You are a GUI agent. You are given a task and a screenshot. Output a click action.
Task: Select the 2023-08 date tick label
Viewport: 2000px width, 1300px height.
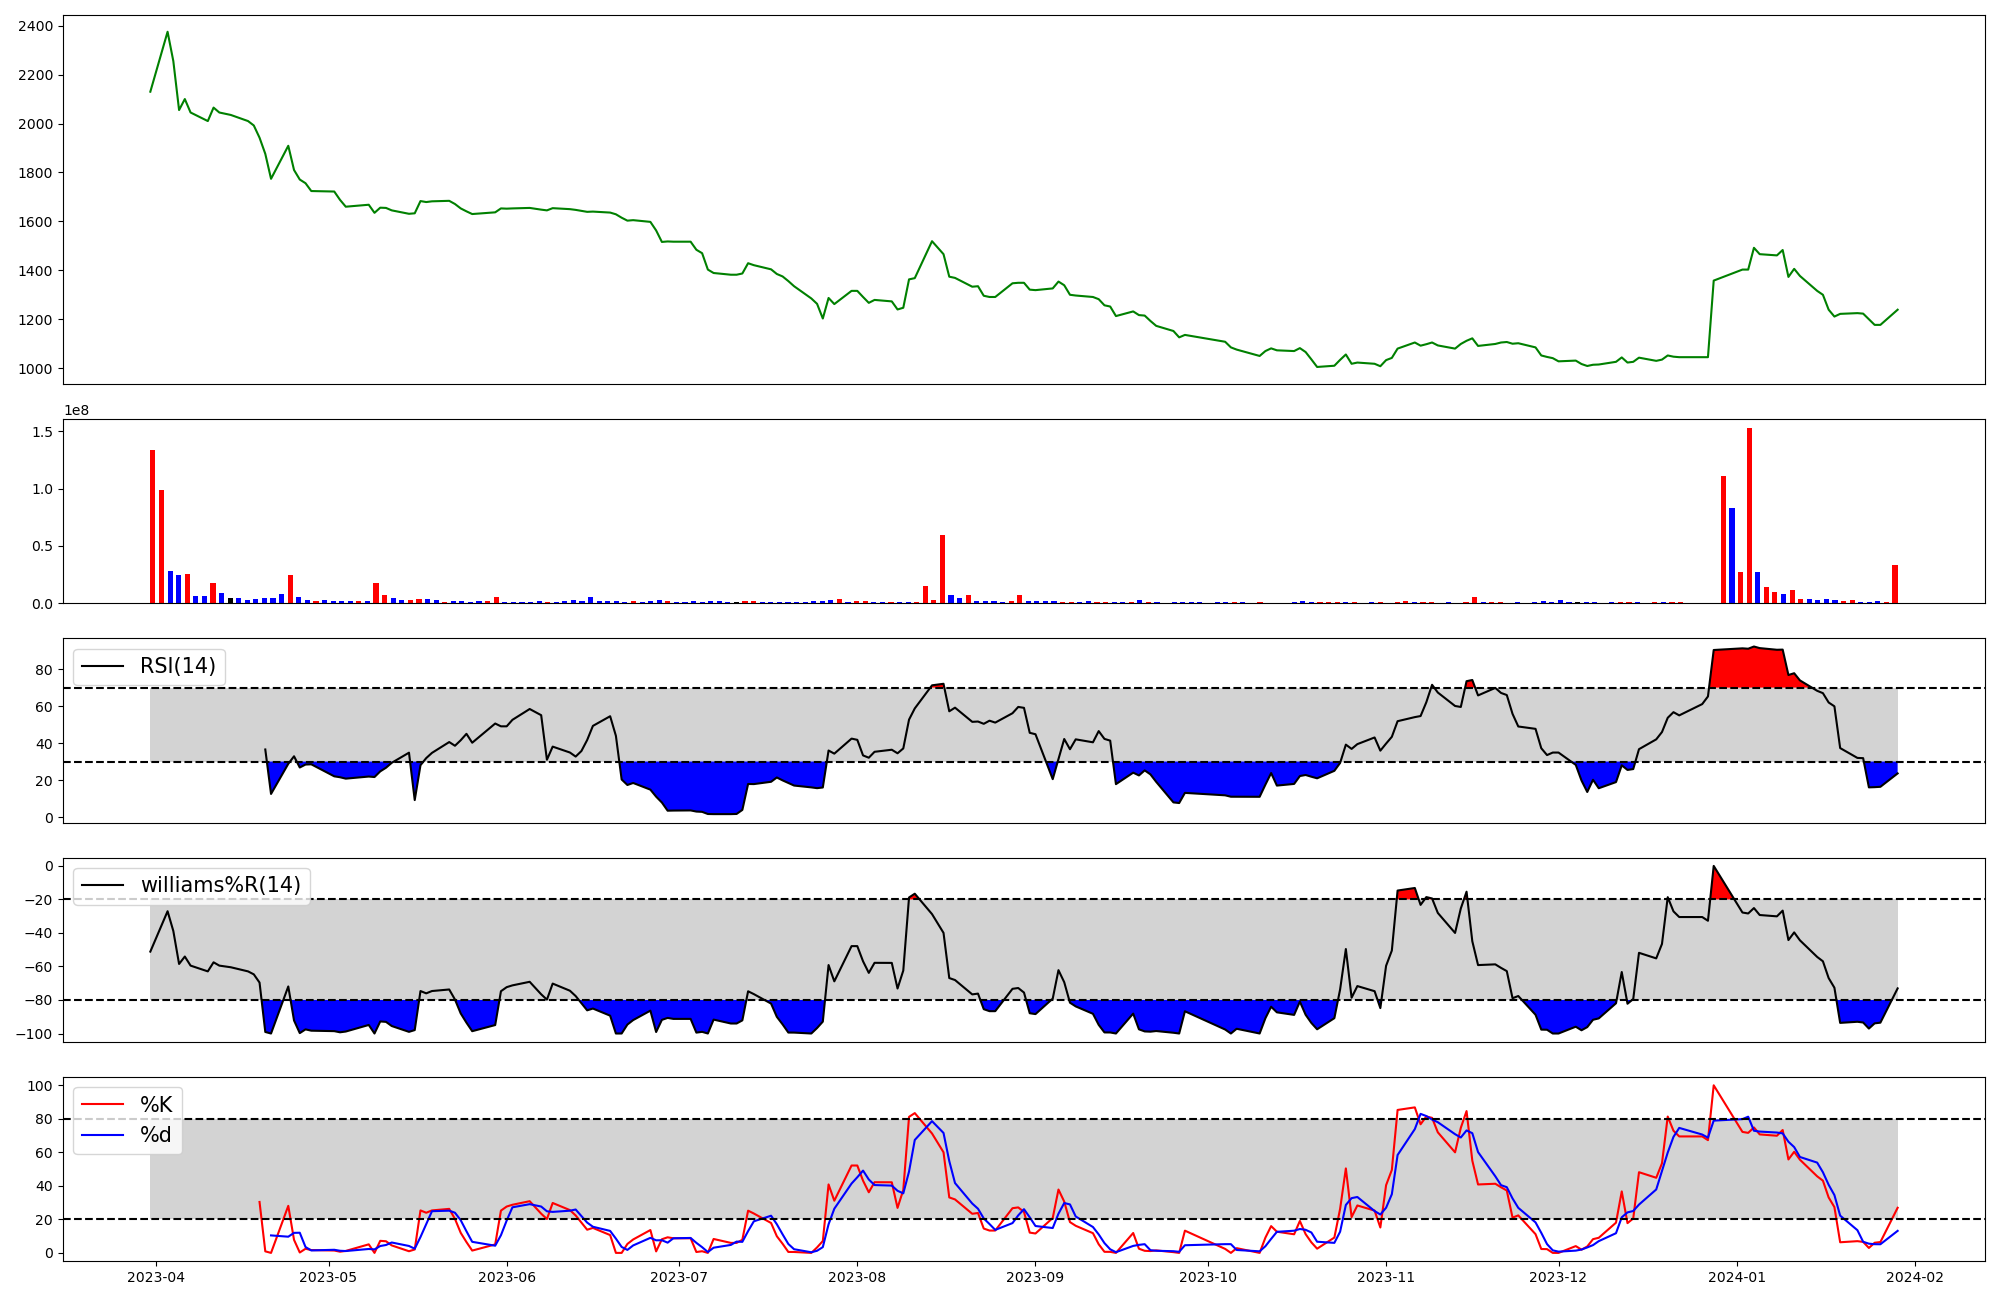point(858,1277)
